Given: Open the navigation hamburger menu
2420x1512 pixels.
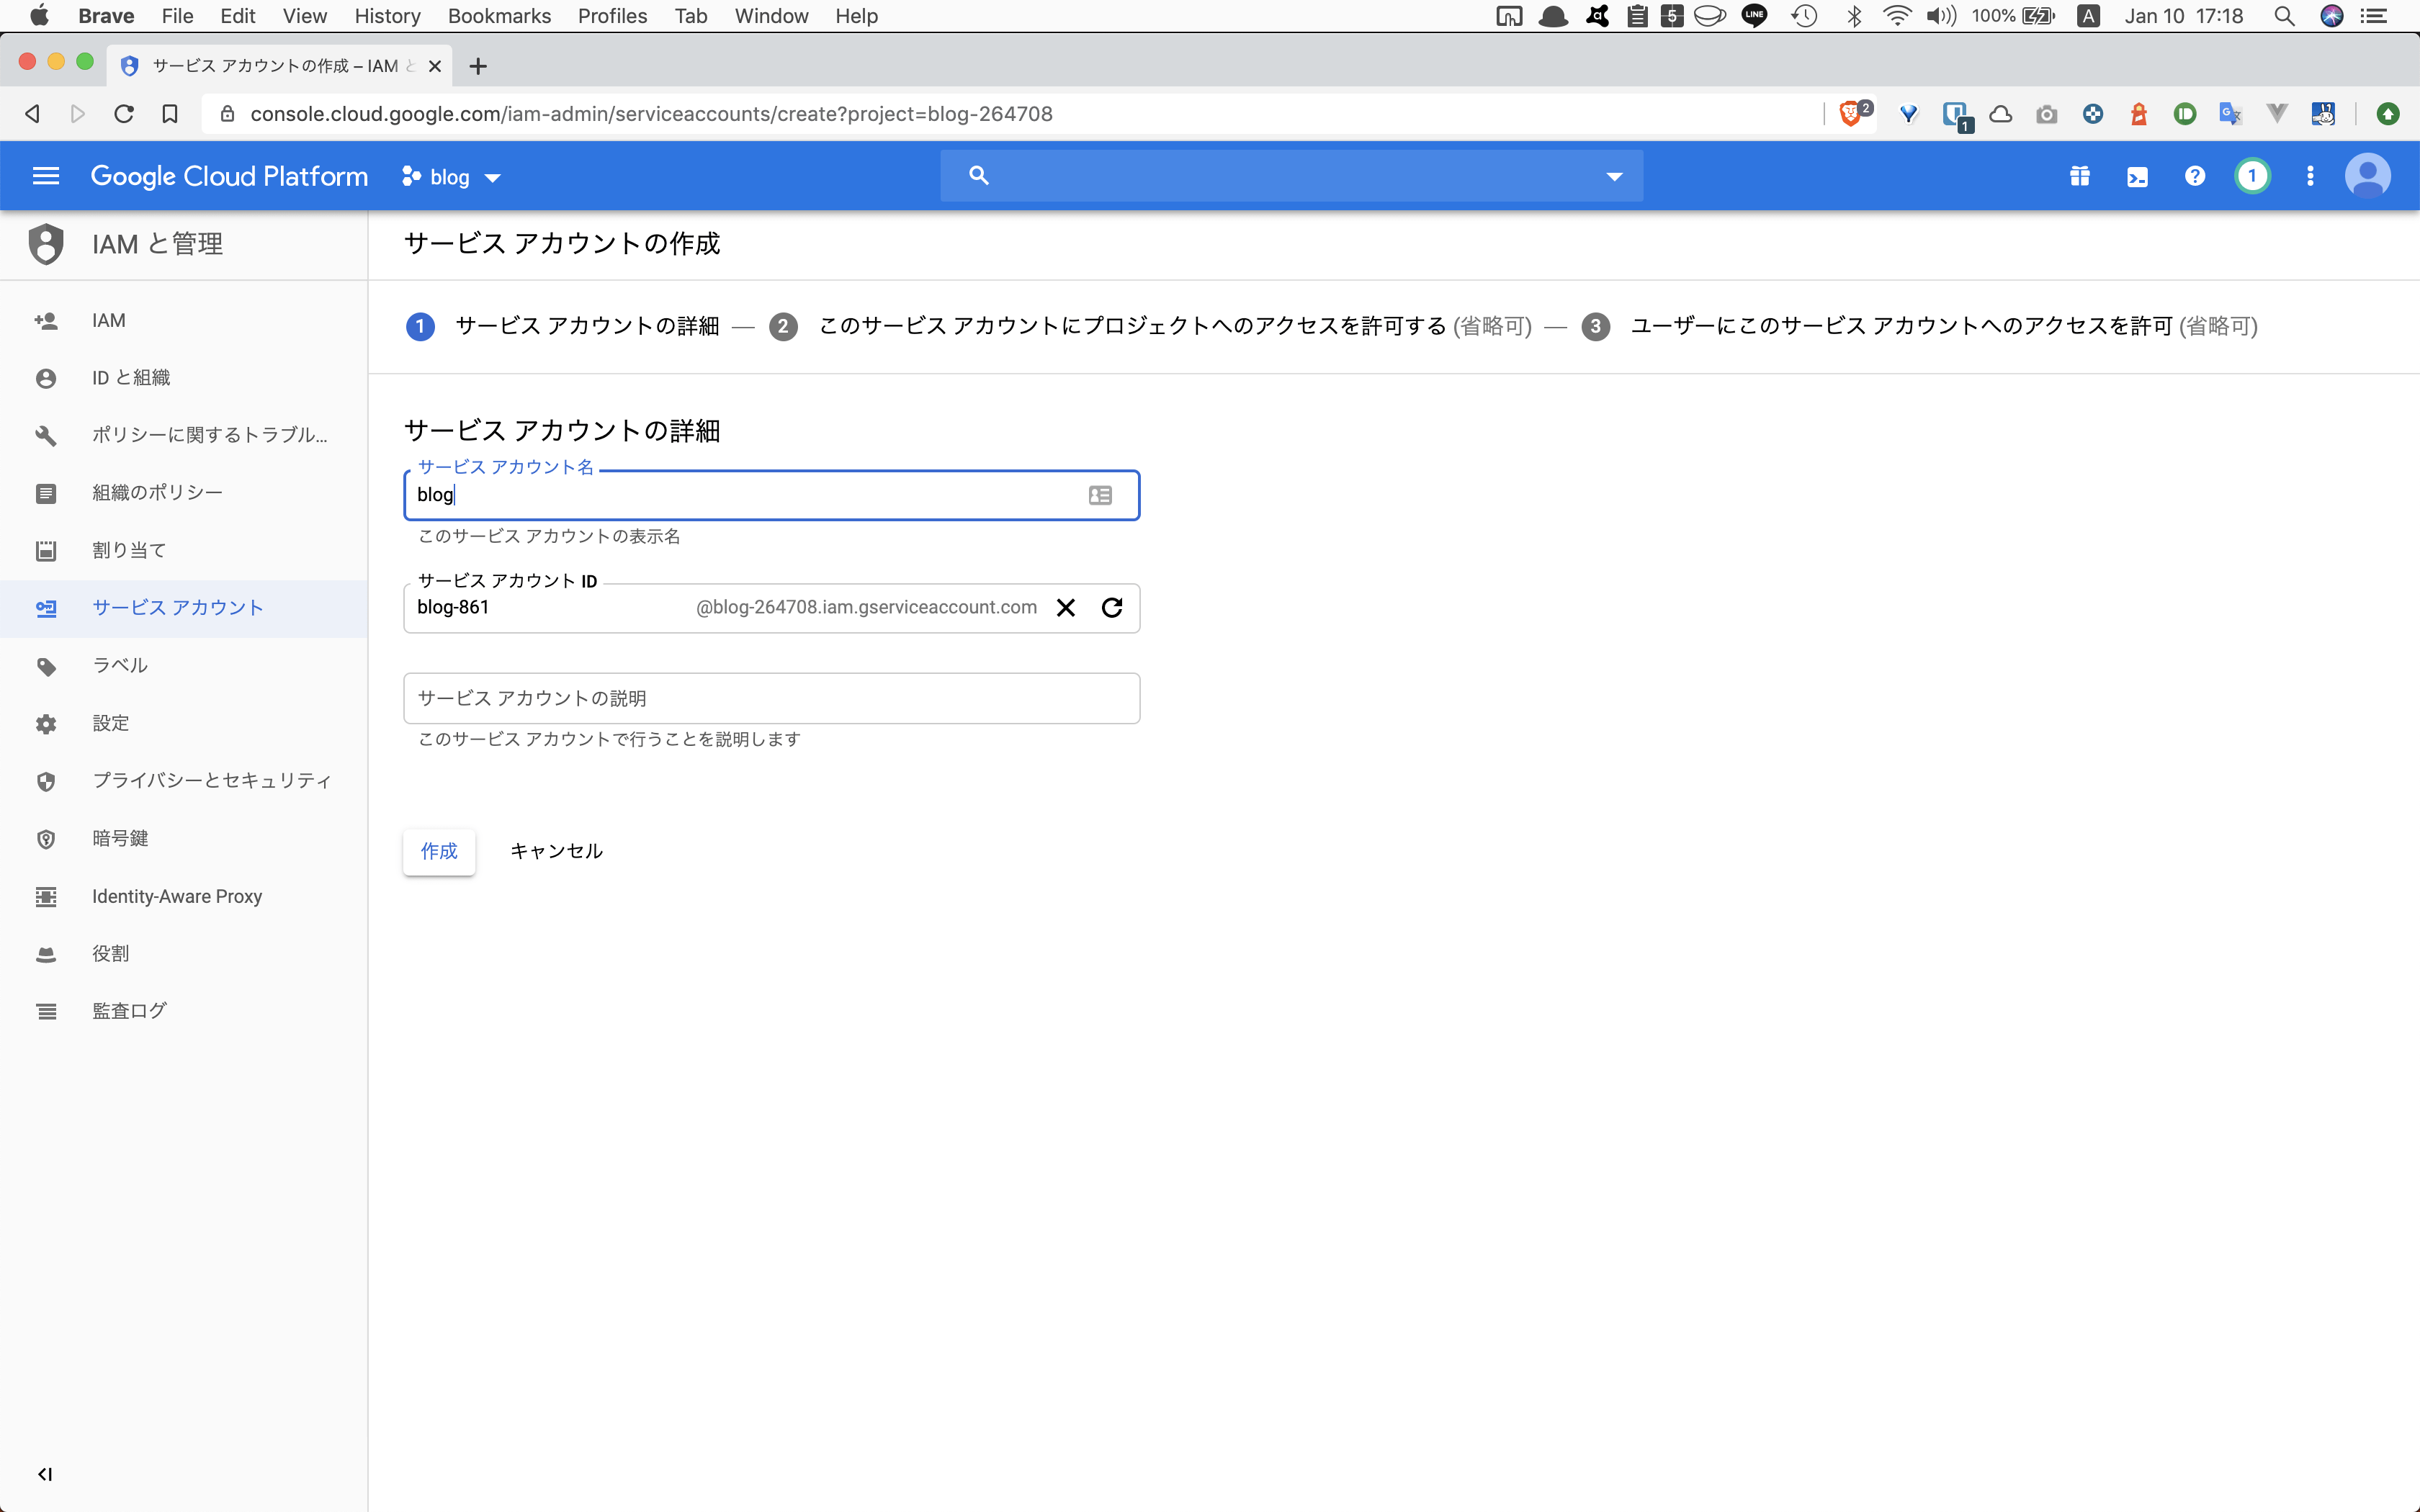Looking at the screenshot, I should pos(46,175).
